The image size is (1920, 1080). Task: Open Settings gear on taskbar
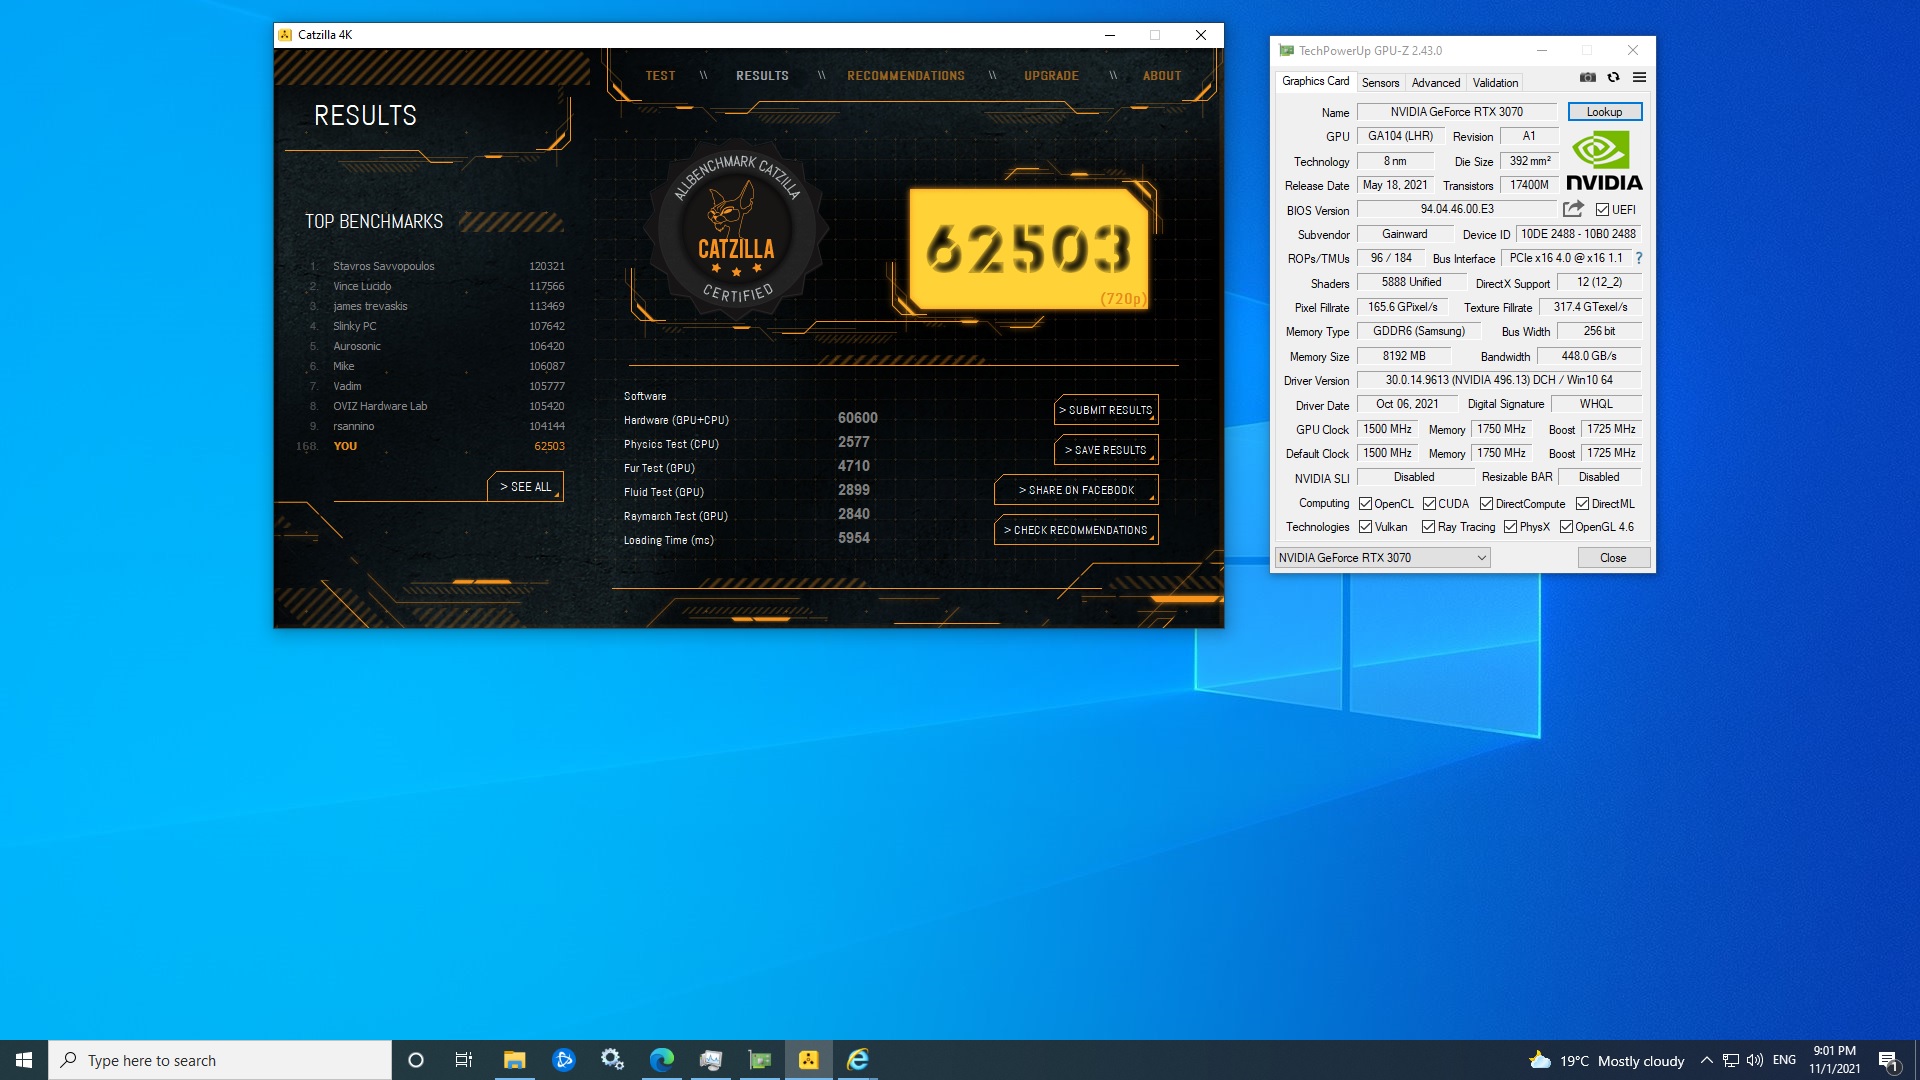[x=612, y=1060]
